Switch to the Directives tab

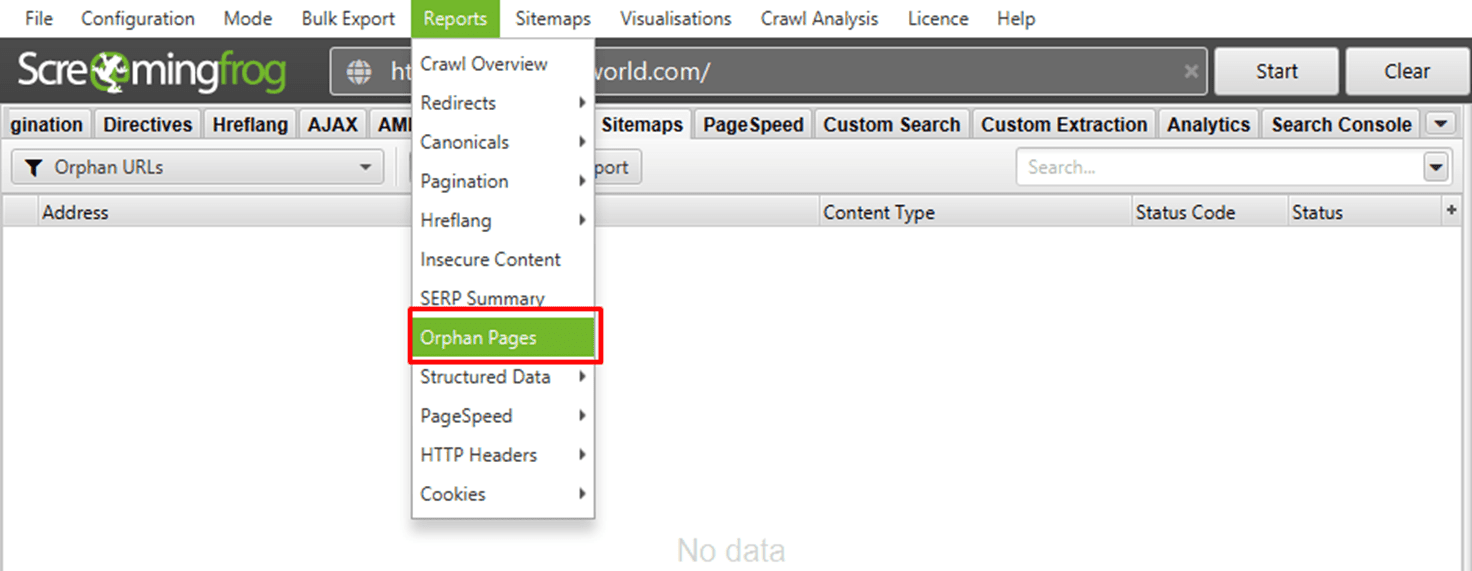click(148, 125)
